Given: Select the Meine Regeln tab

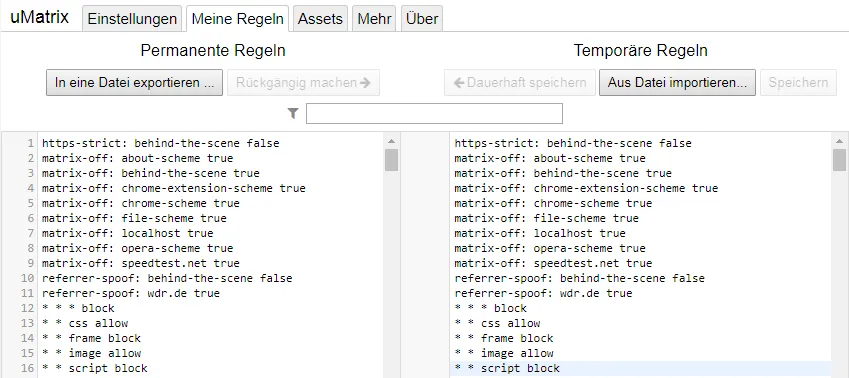Looking at the screenshot, I should (x=237, y=19).
